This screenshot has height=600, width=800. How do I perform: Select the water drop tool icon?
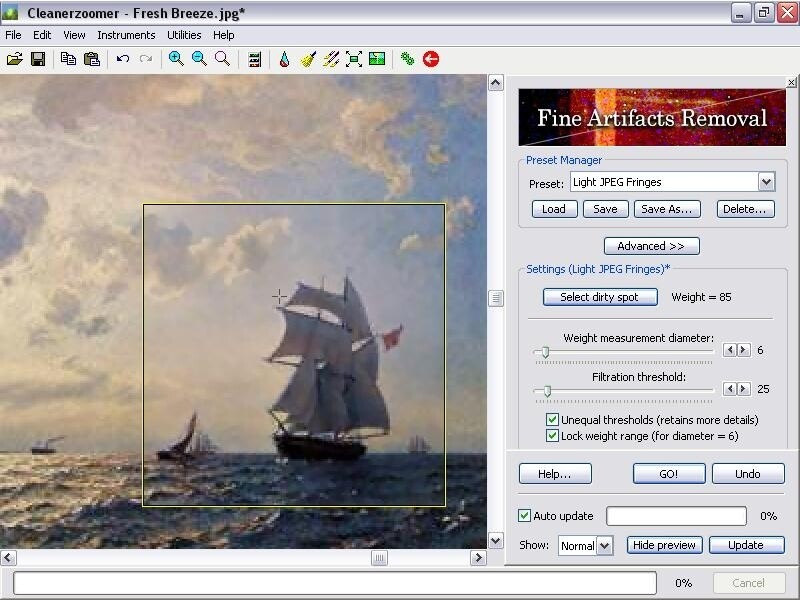(285, 59)
